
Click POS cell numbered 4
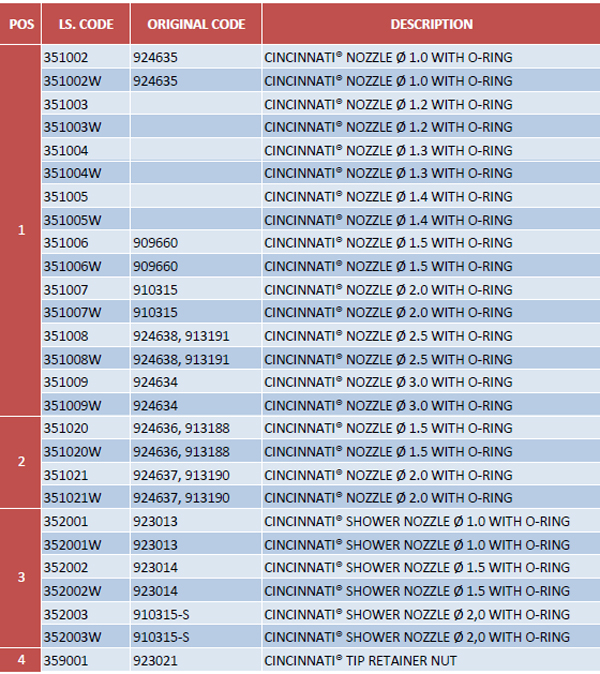tap(21, 659)
